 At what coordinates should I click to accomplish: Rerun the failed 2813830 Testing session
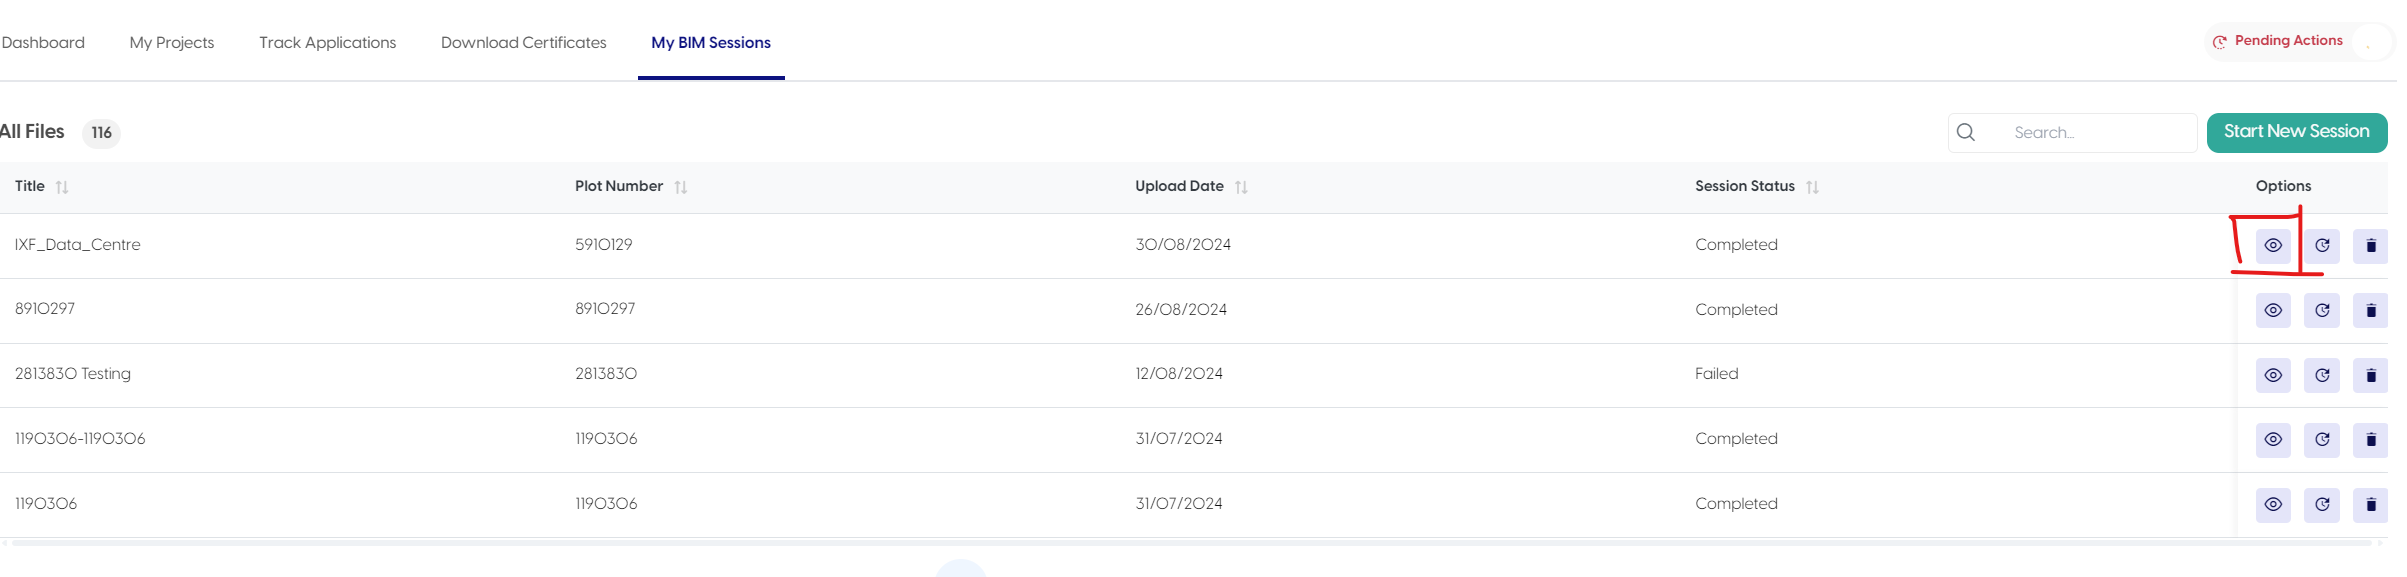2321,376
